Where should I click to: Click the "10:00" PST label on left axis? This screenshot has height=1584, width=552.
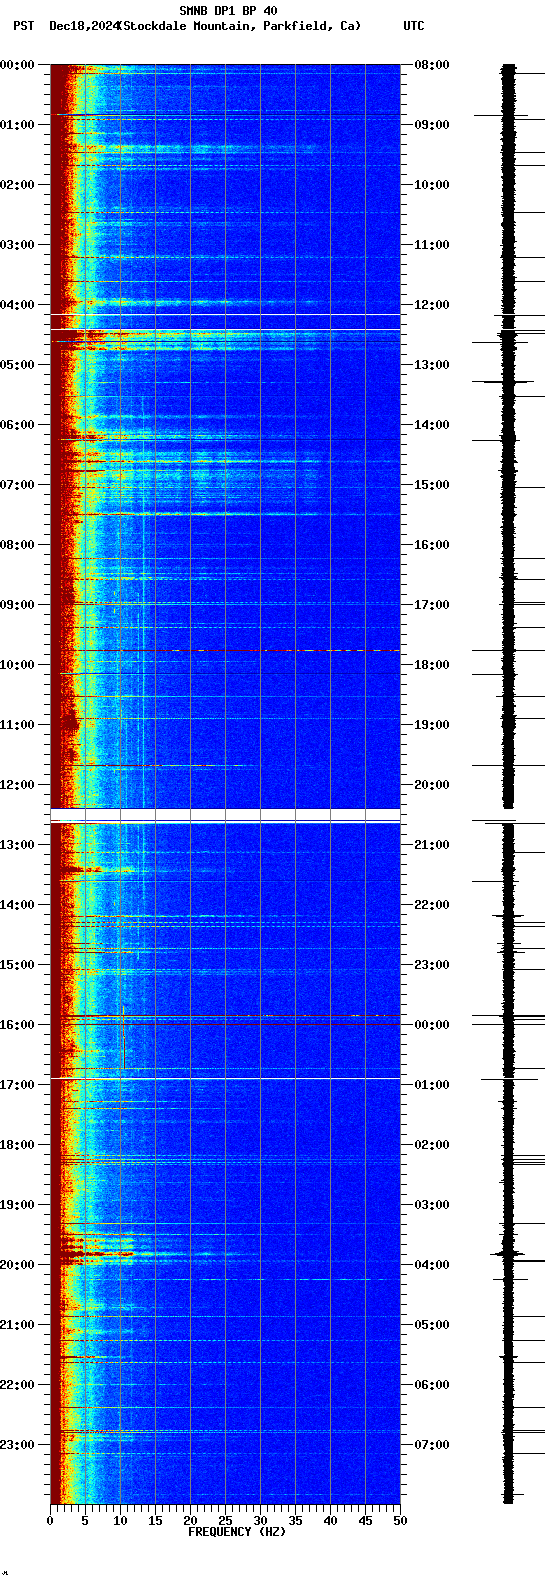point(16,665)
